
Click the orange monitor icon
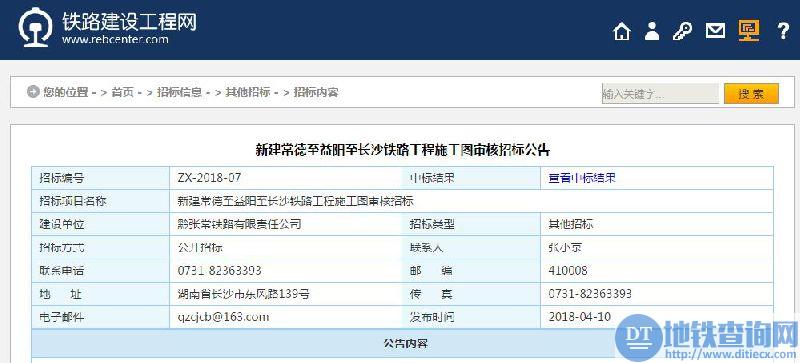pos(749,31)
